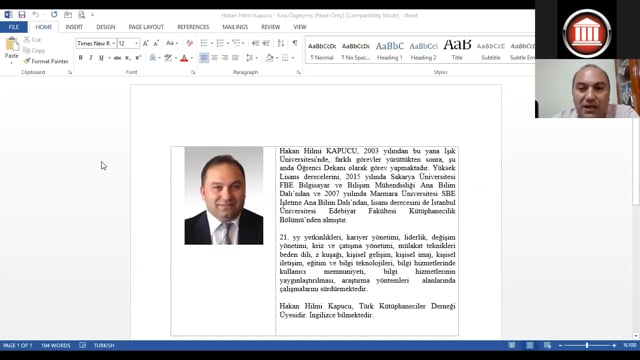Justify the paragraph text
The height and width of the screenshot is (360, 640).
235,58
